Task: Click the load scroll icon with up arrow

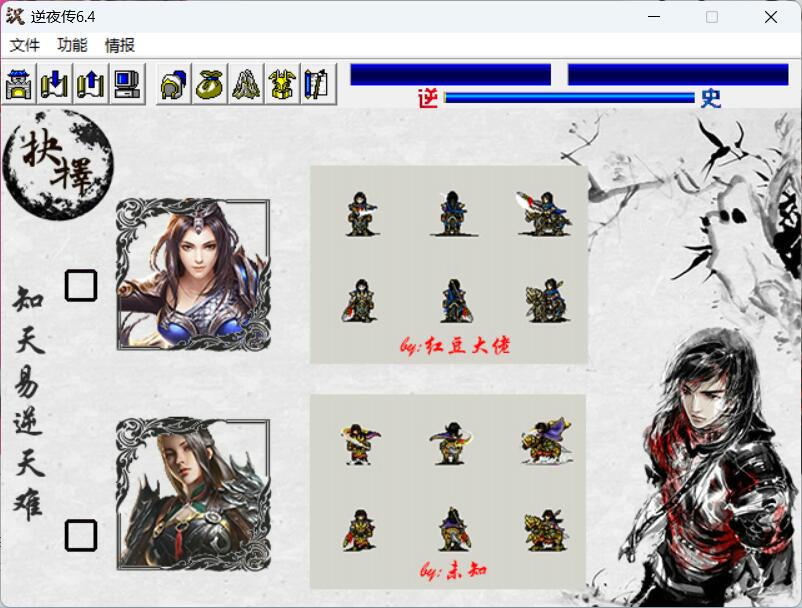Action: (91, 84)
